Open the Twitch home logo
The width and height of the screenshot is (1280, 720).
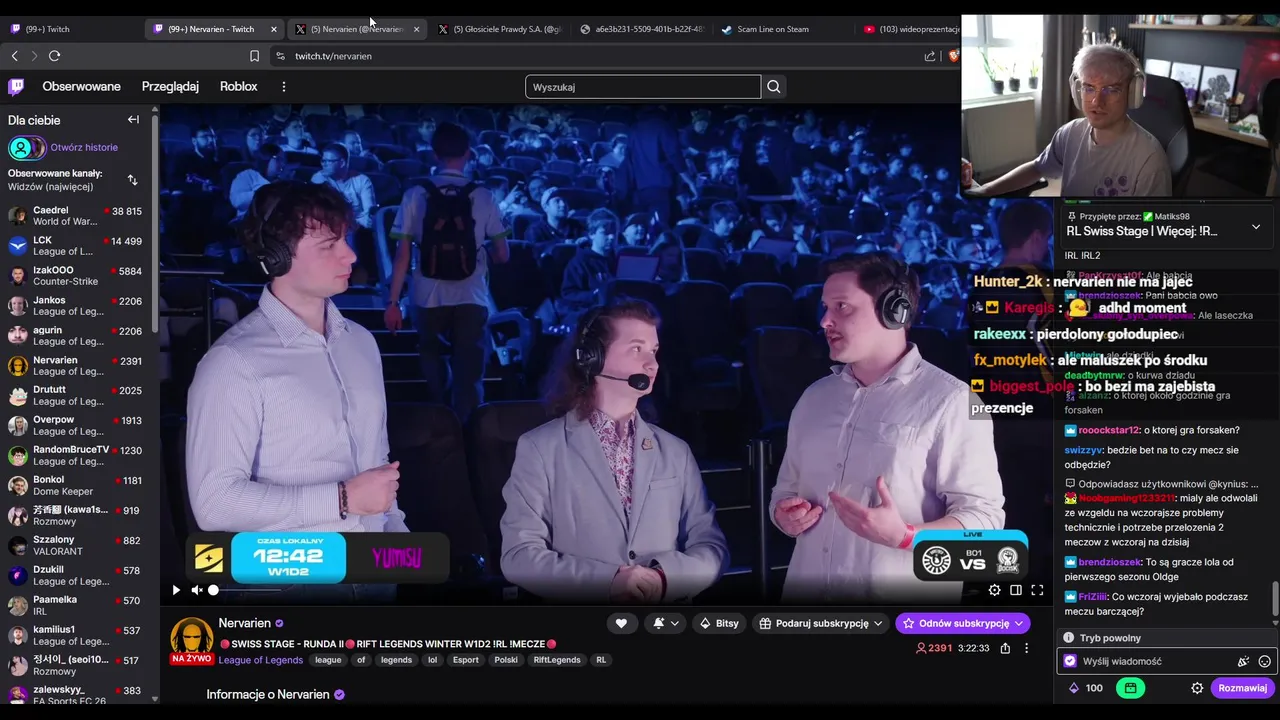(x=16, y=87)
